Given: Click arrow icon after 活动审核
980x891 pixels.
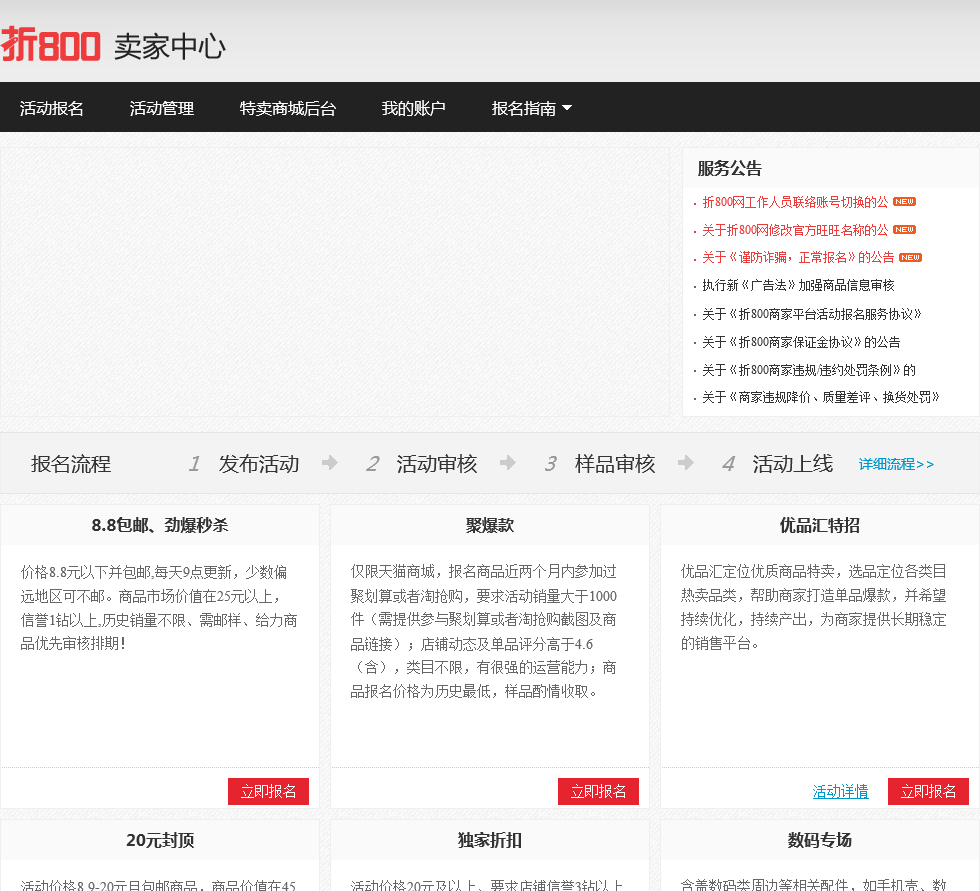Looking at the screenshot, I should click(x=508, y=462).
